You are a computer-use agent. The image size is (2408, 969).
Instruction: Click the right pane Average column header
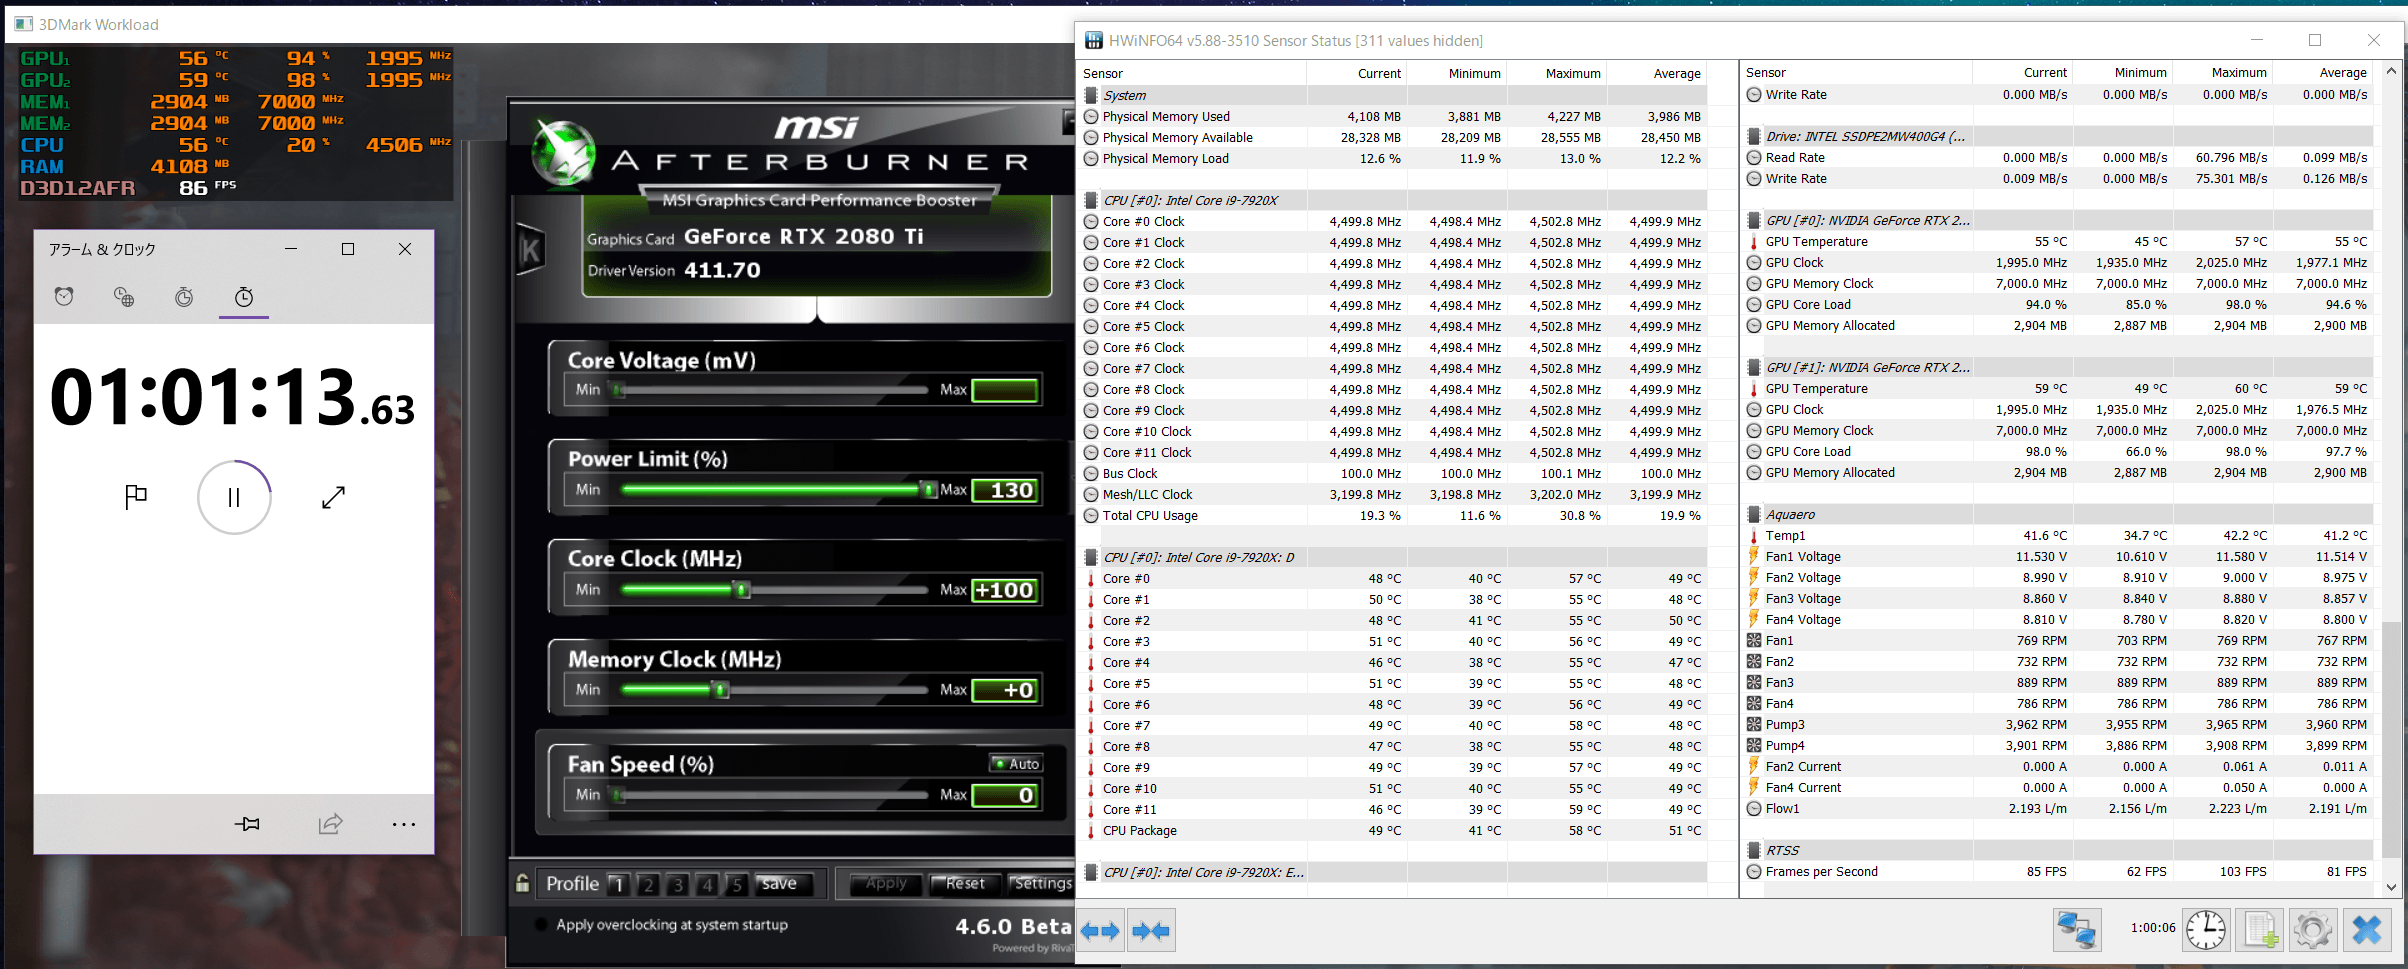click(x=2323, y=72)
